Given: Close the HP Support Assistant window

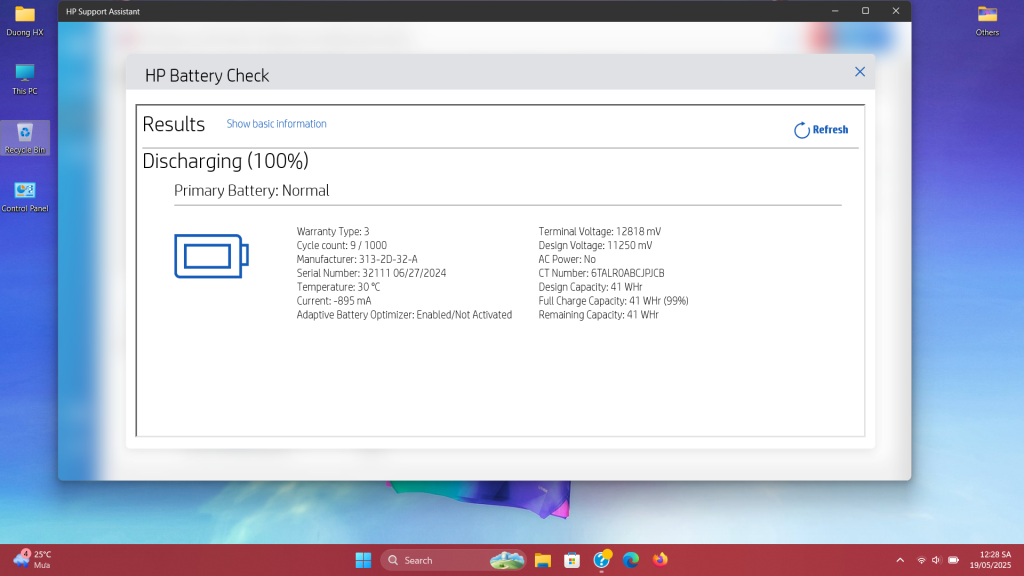Looking at the screenshot, I should click(x=895, y=11).
